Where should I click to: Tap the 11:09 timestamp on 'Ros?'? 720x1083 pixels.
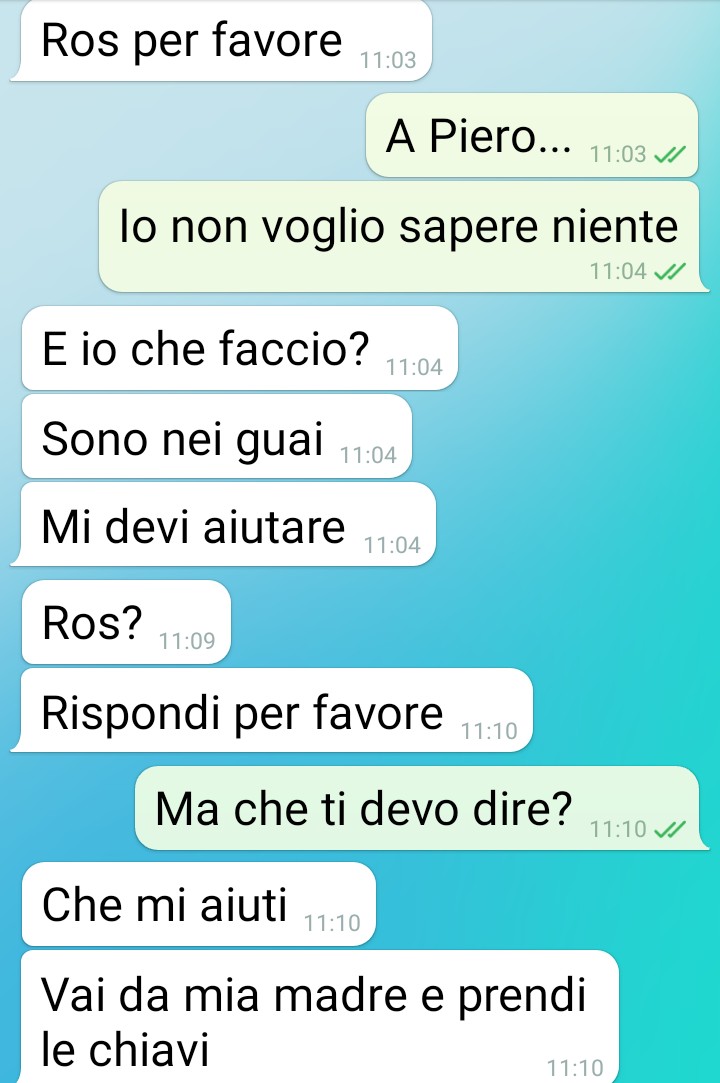187,641
